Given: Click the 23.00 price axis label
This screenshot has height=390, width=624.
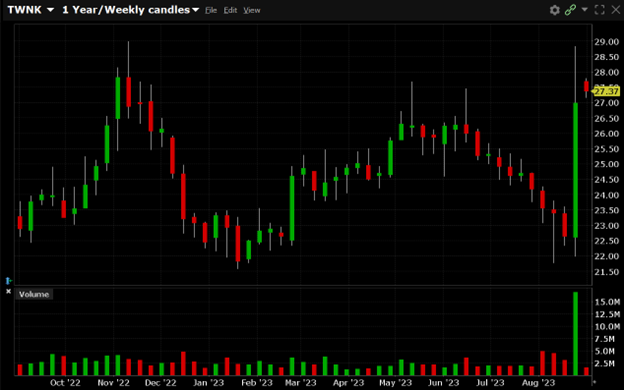Looking at the screenshot, I should pos(606,226).
